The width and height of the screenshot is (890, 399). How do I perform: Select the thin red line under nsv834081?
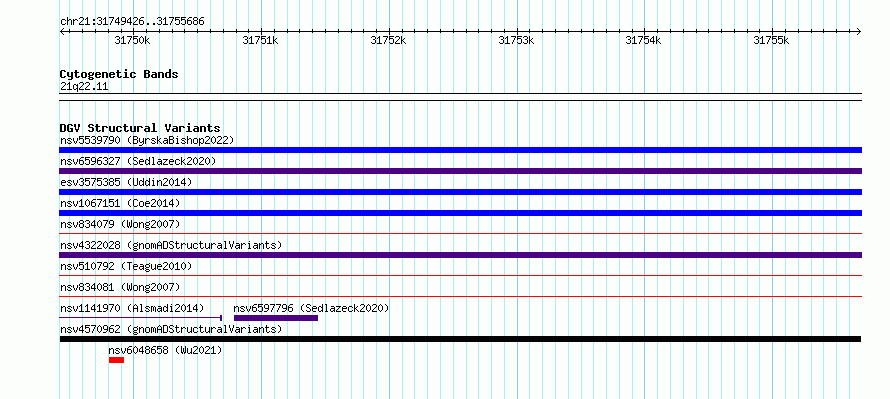click(460, 296)
